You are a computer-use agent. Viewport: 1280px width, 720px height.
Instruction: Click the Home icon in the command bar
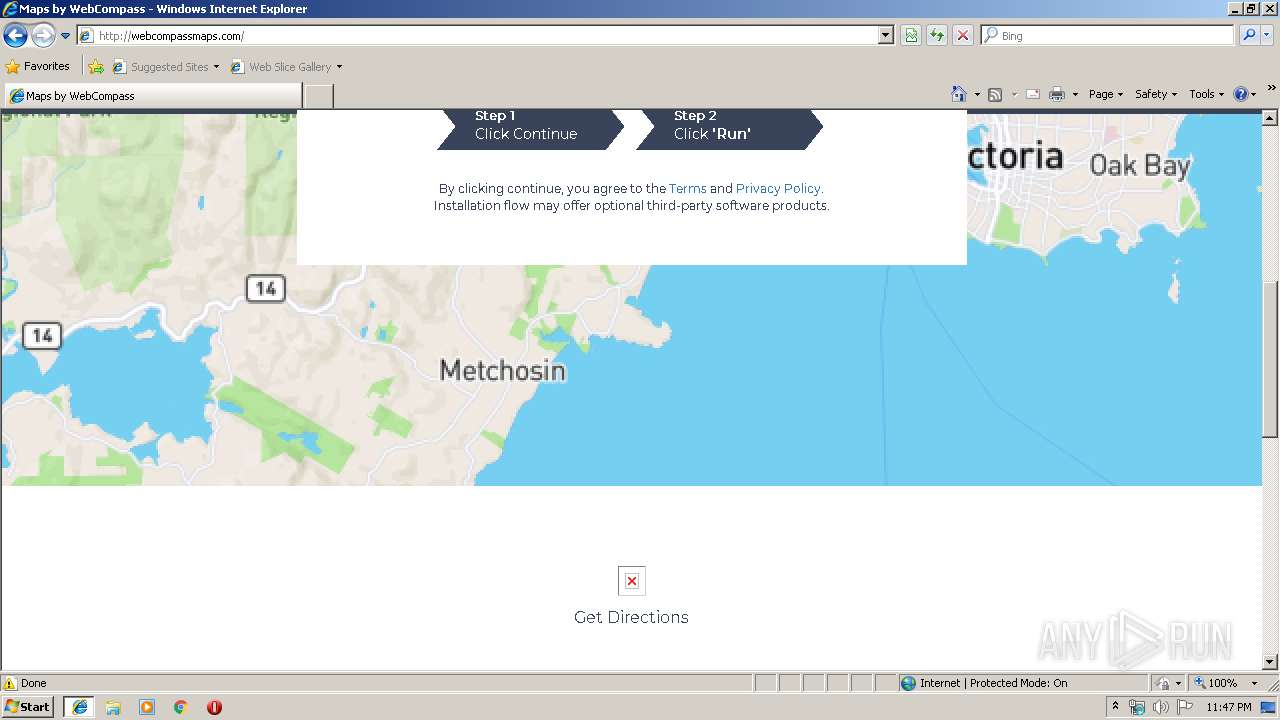coord(959,94)
